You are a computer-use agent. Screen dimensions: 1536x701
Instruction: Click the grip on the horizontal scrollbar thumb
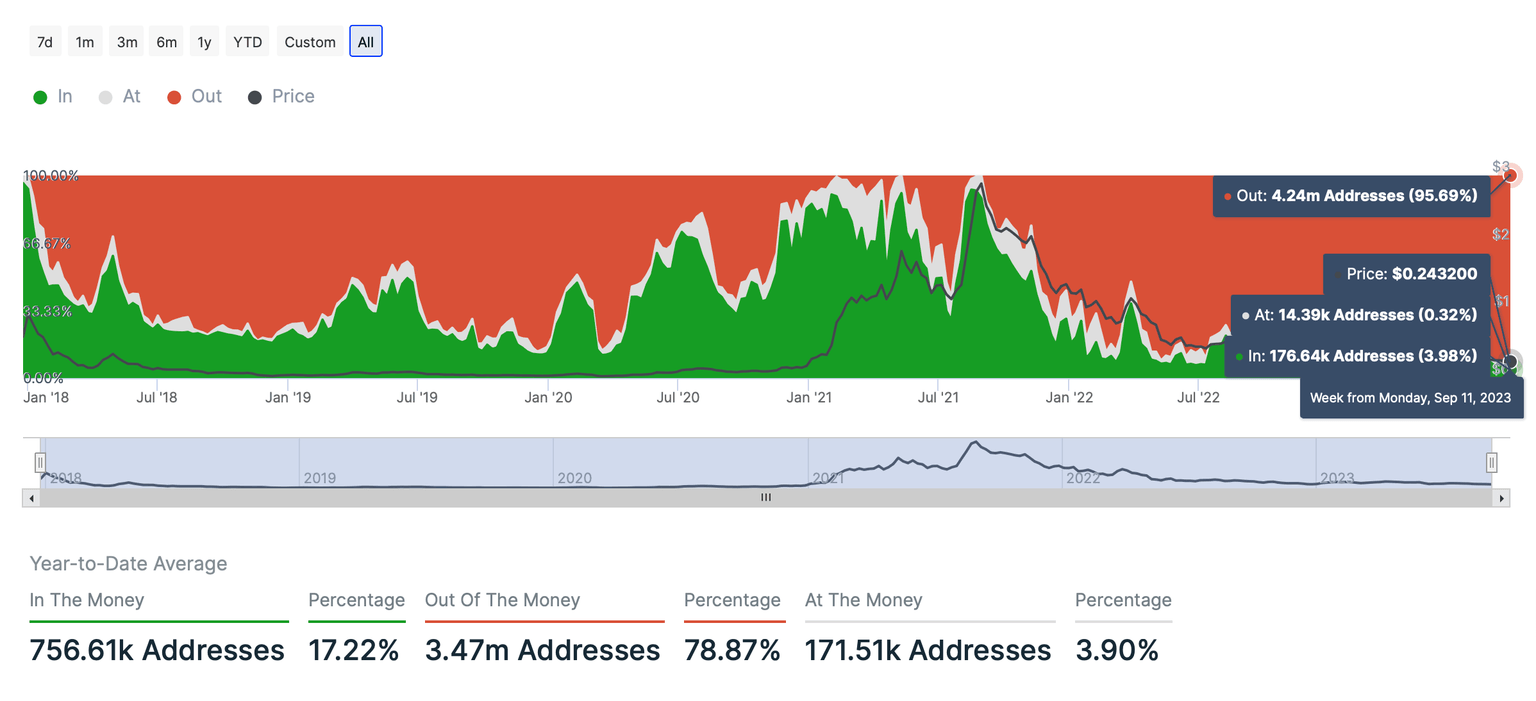[765, 497]
